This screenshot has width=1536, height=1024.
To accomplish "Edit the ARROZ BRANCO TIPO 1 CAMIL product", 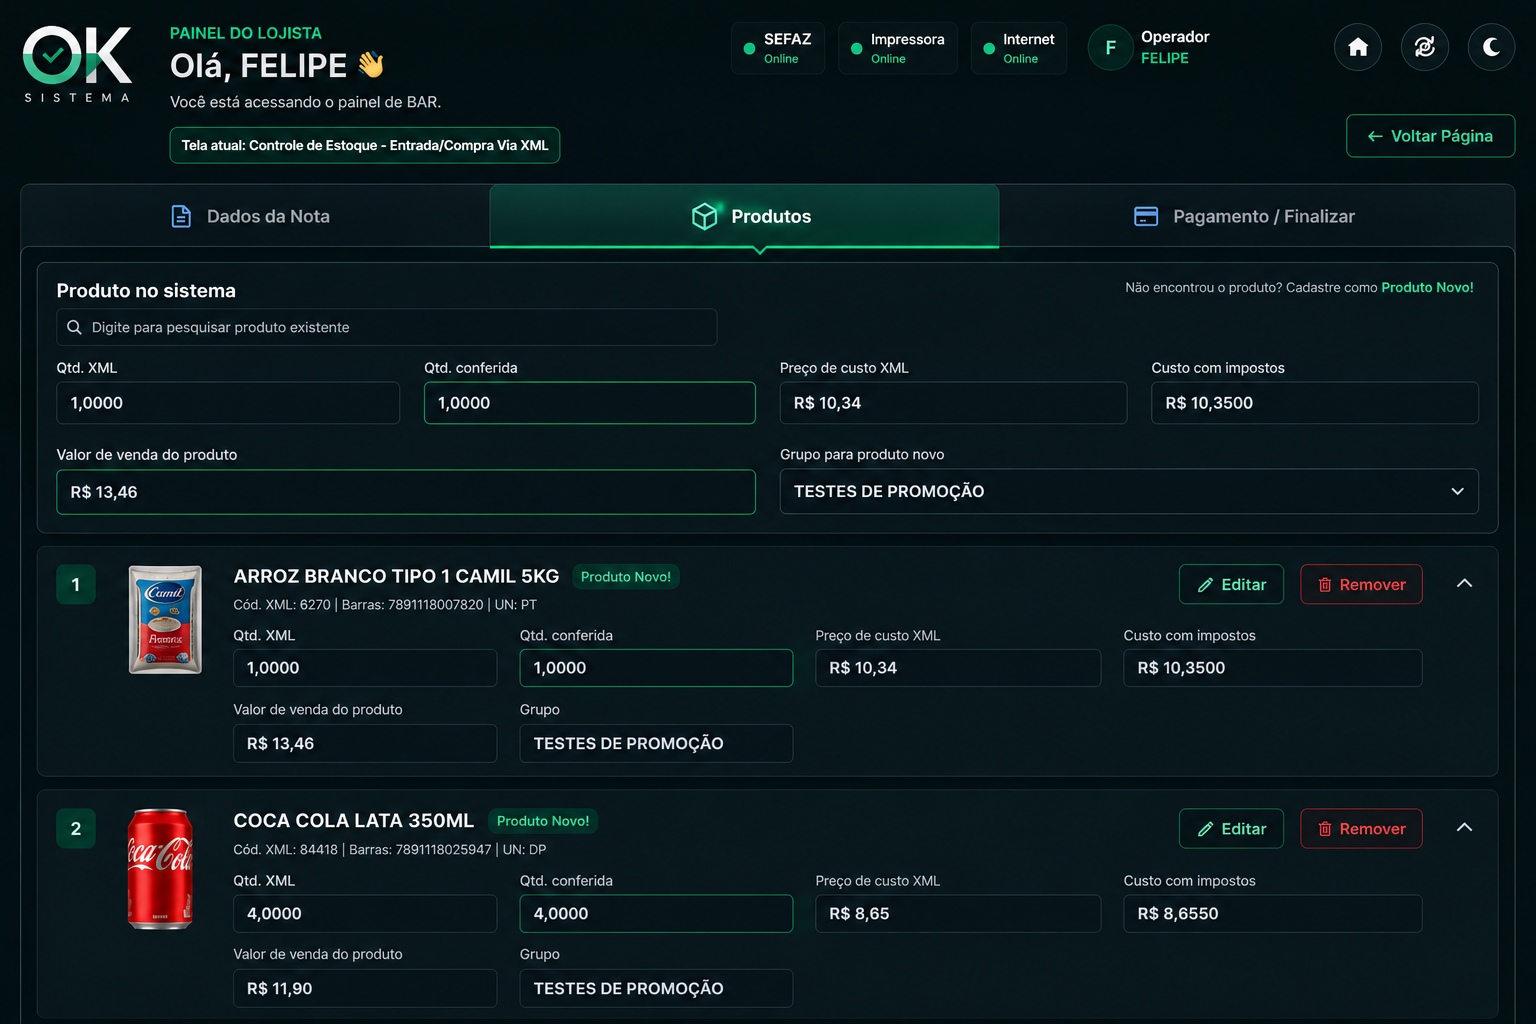I will pyautogui.click(x=1231, y=585).
